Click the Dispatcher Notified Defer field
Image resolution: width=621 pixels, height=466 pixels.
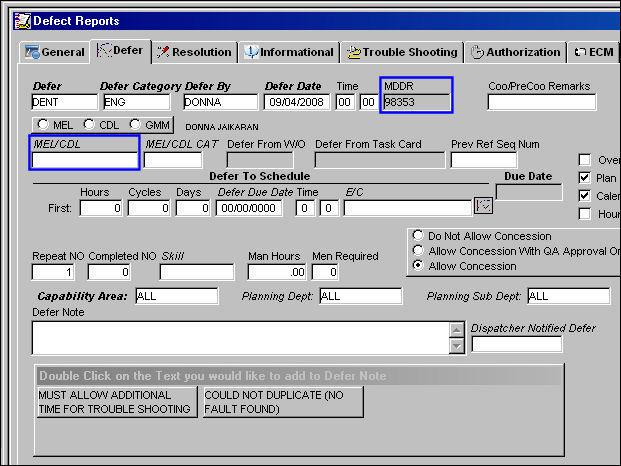coord(517,344)
